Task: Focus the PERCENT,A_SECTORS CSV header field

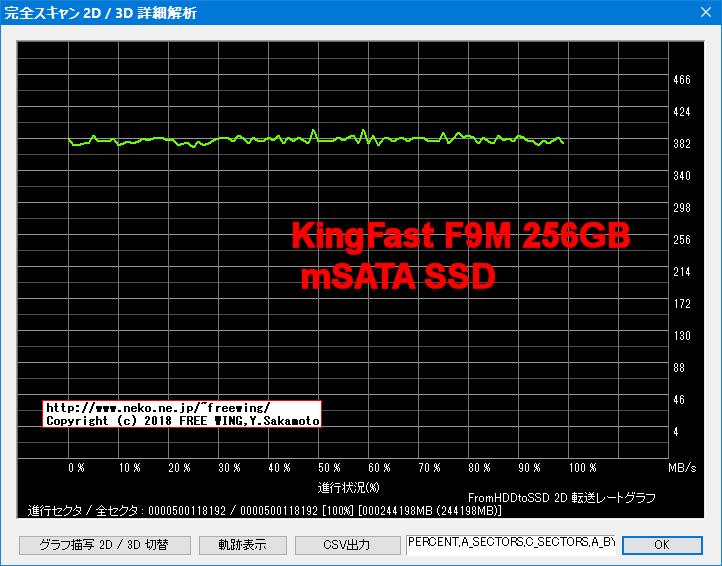Action: [511, 545]
